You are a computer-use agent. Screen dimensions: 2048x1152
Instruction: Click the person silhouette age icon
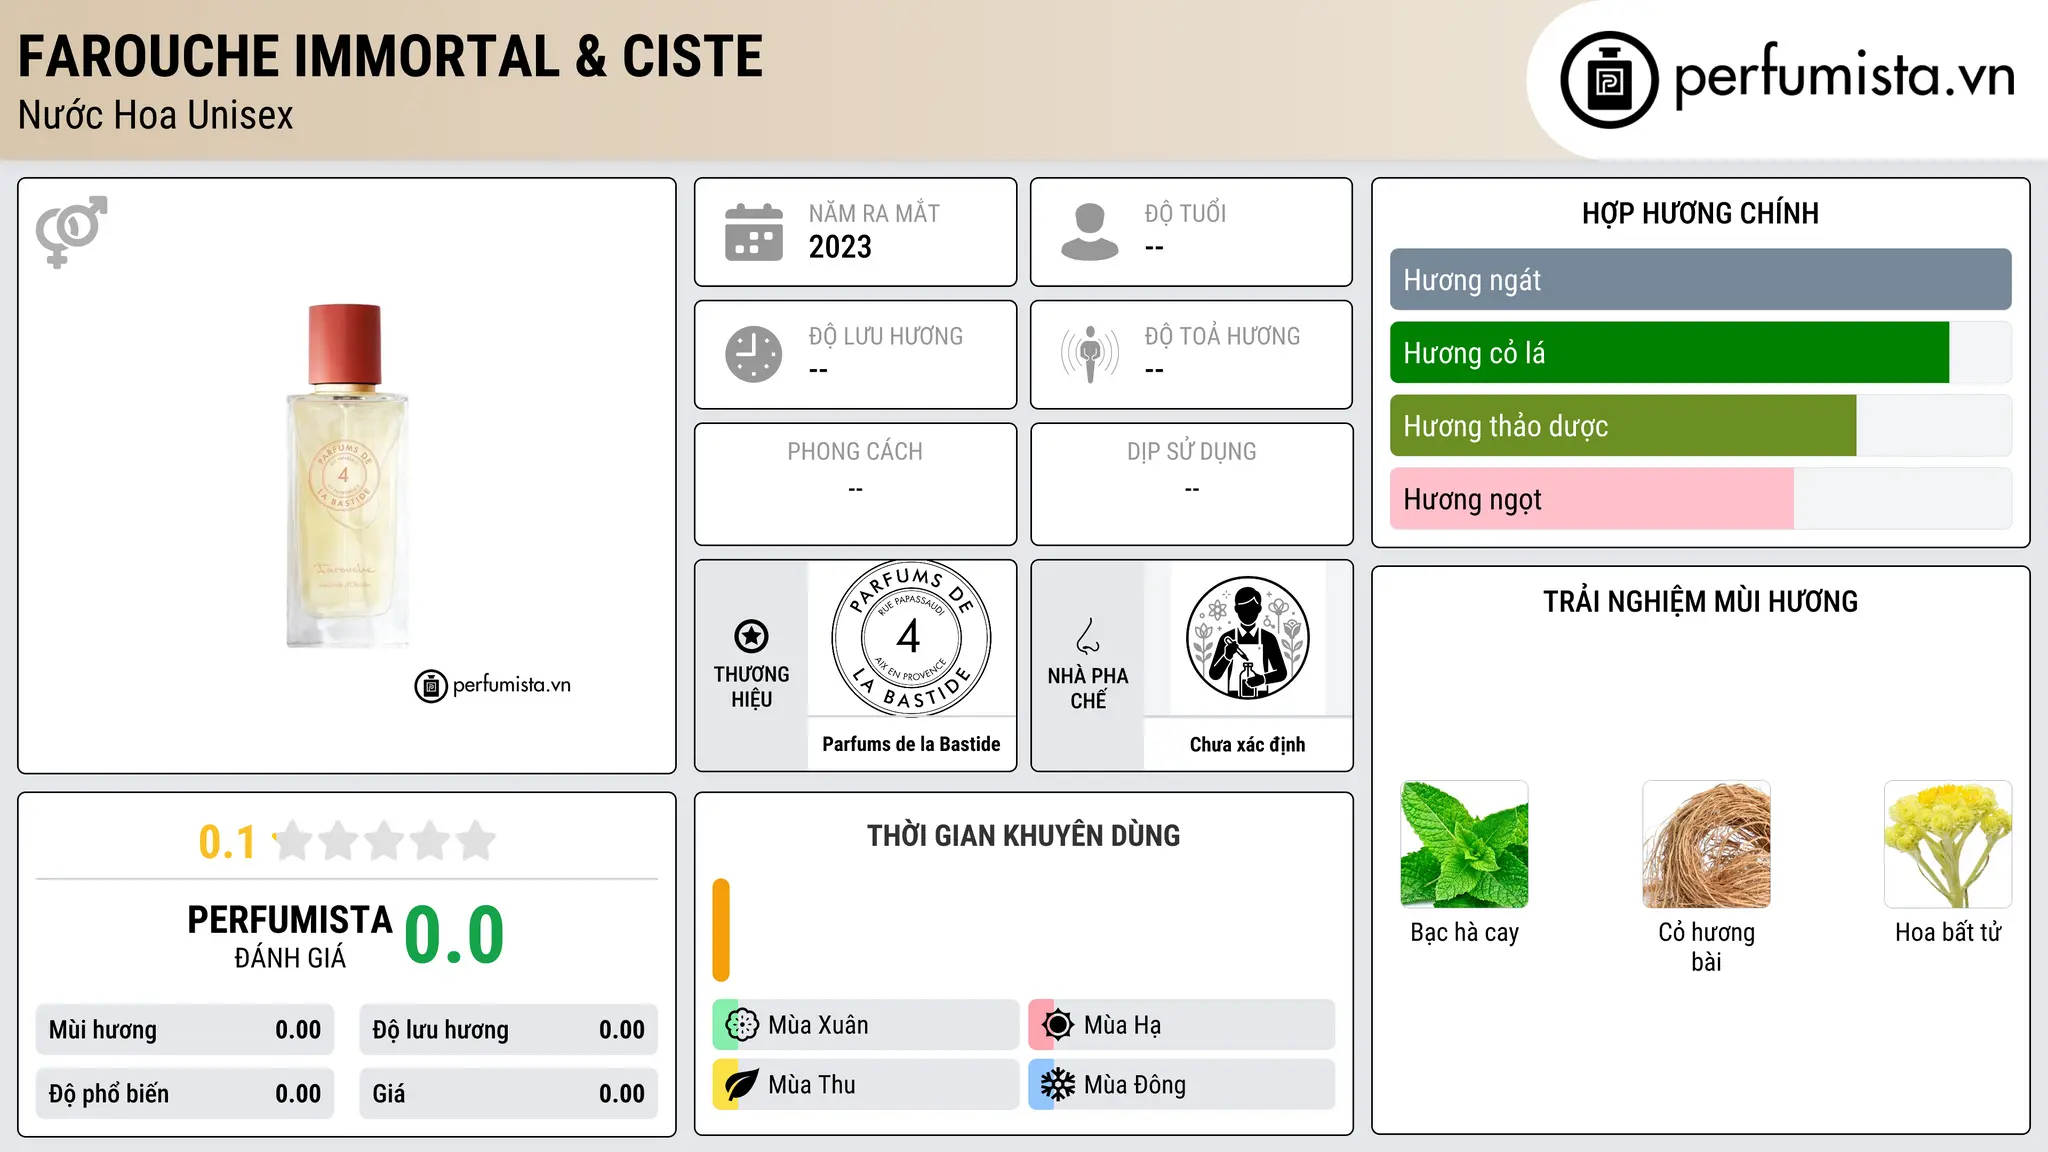point(1089,232)
